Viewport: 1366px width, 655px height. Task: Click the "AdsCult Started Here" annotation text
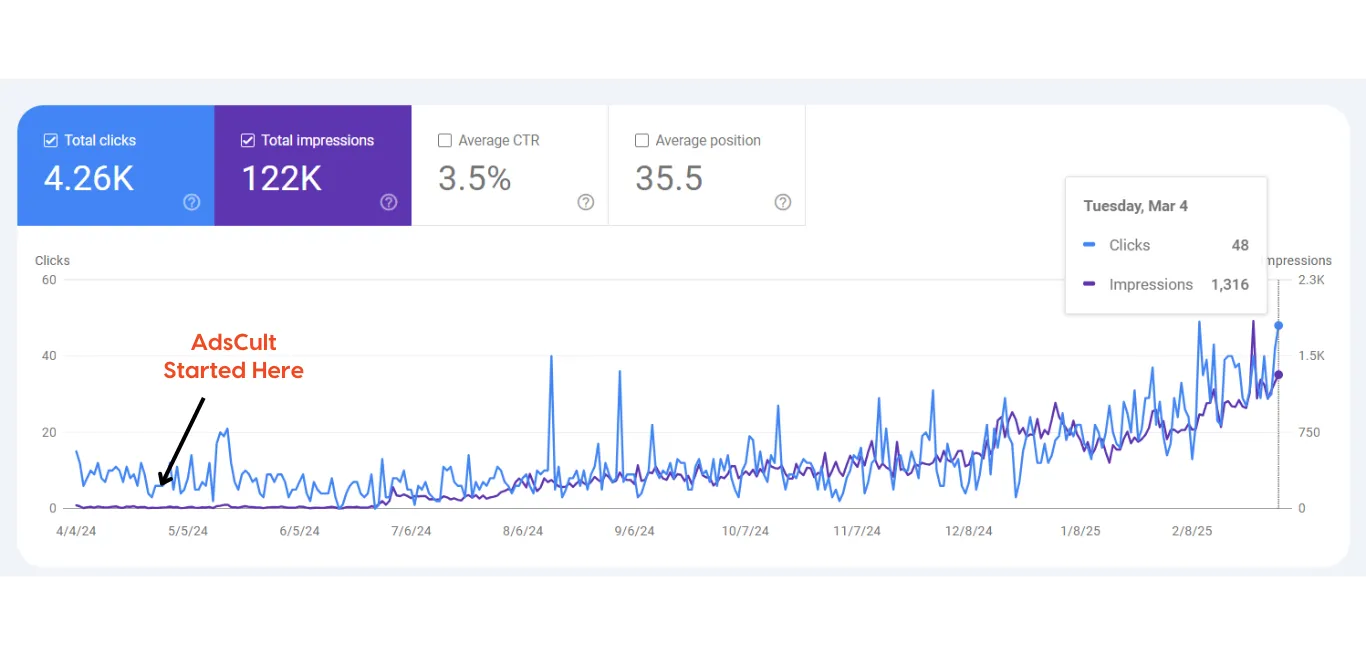tap(233, 357)
